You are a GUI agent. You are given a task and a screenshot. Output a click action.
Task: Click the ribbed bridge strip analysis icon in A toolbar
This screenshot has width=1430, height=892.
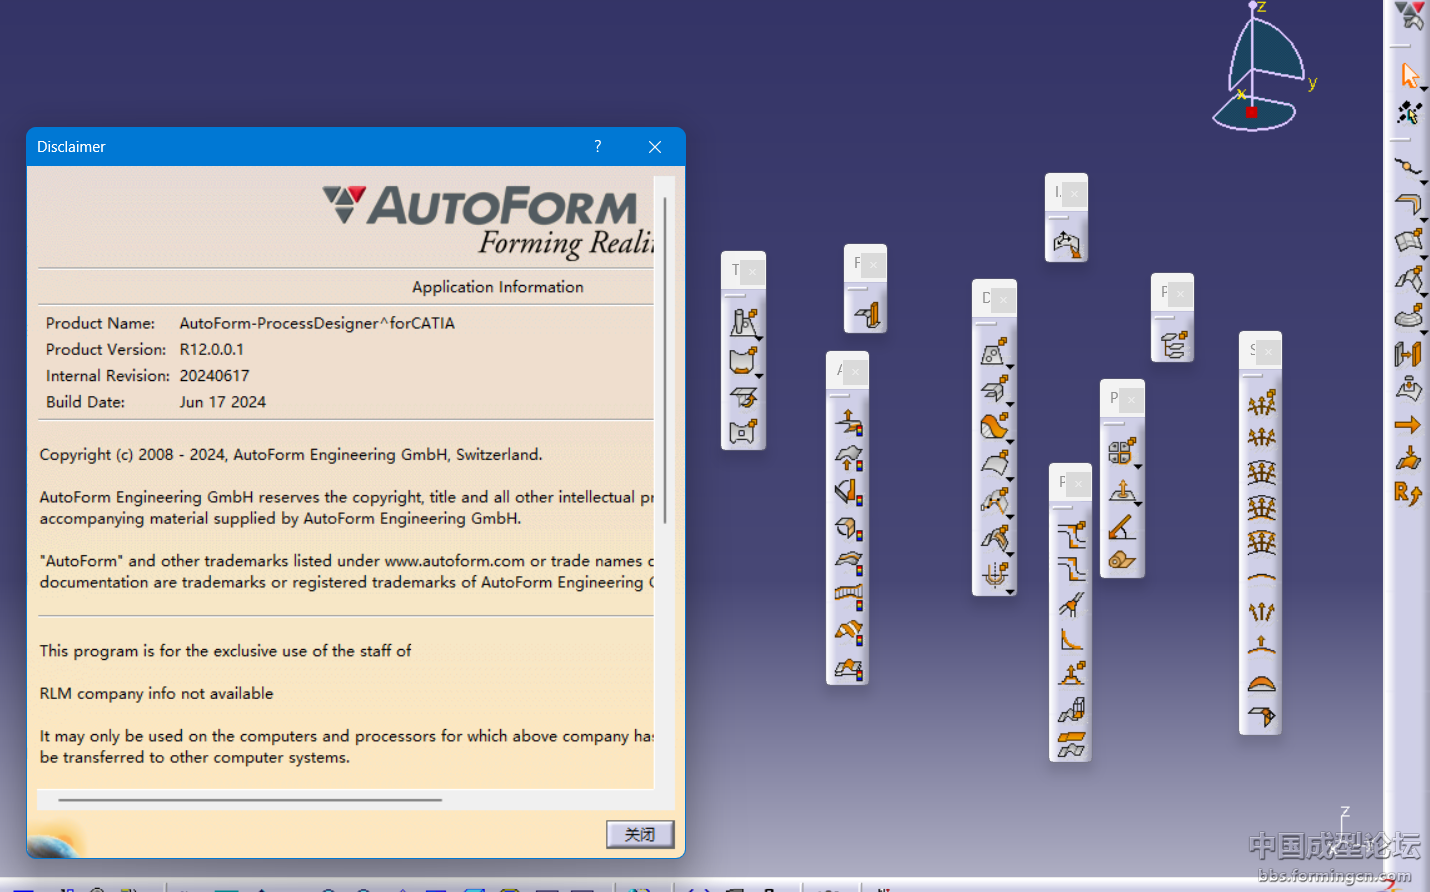849,597
